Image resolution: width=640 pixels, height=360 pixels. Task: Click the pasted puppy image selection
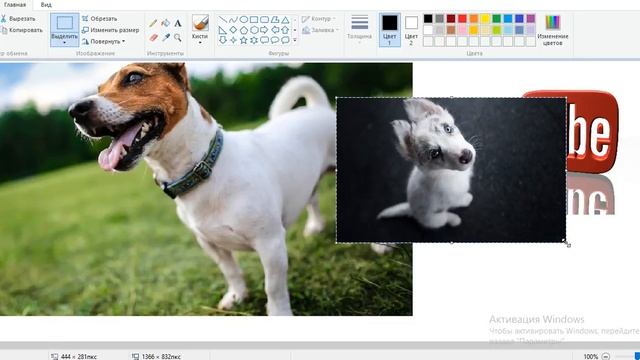pyautogui.click(x=451, y=170)
